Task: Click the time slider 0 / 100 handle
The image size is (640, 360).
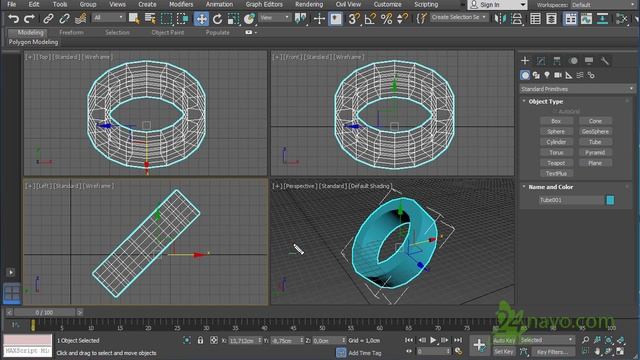Action: pos(44,312)
